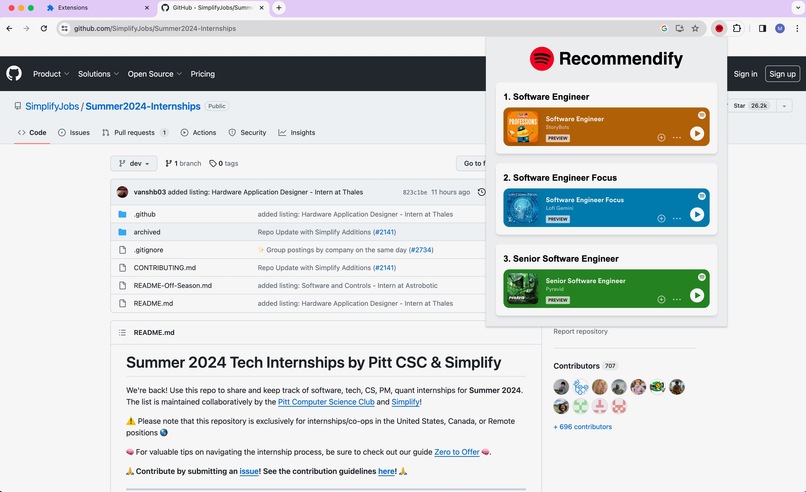The height and width of the screenshot is (492, 806).
Task: Open new tab with plus button
Action: [279, 8]
